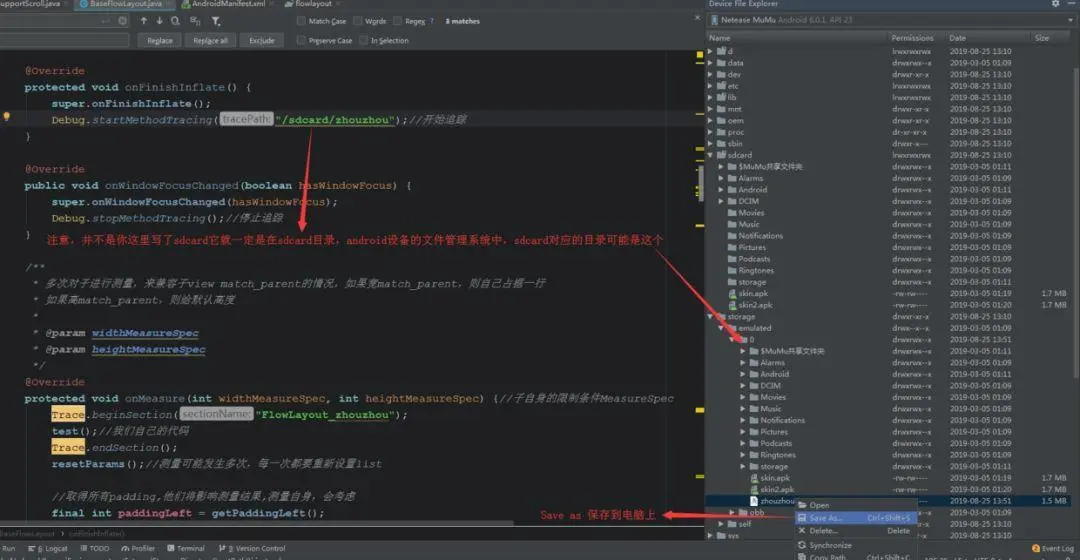Open the find filter funnel options

click(x=216, y=21)
